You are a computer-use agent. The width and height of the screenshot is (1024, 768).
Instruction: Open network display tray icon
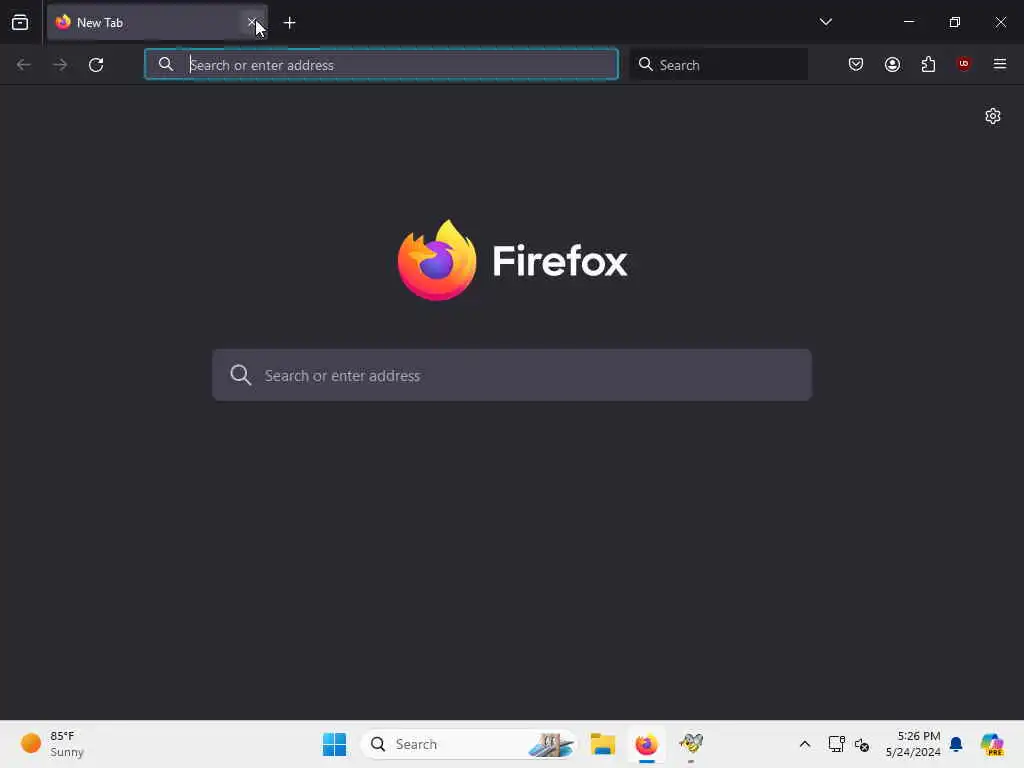point(836,744)
